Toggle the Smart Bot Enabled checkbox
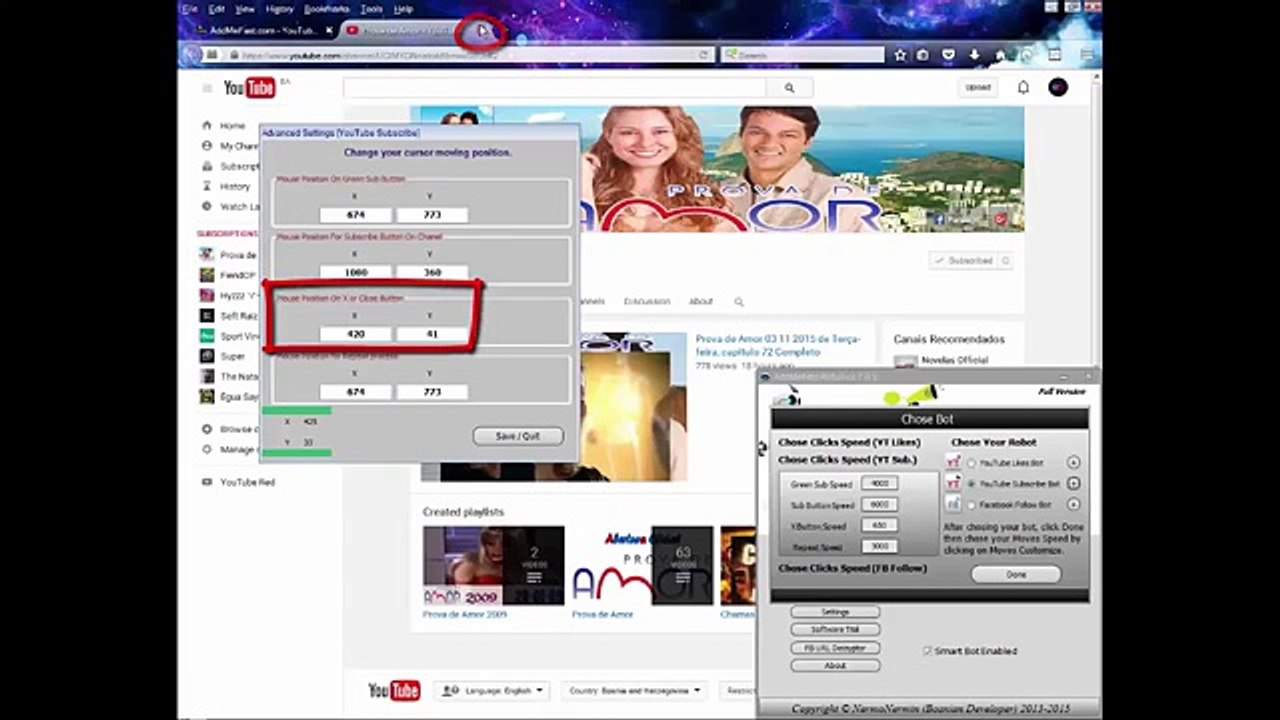This screenshot has width=1280, height=720. [927, 650]
